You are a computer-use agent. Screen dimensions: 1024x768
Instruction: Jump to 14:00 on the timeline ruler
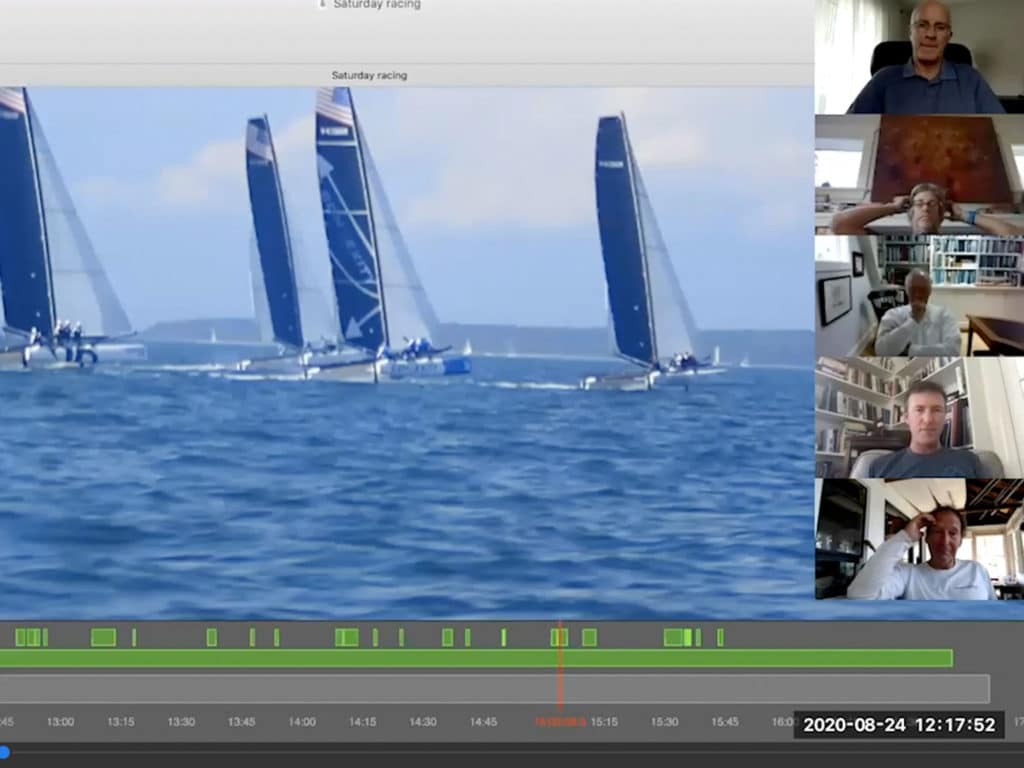click(302, 721)
